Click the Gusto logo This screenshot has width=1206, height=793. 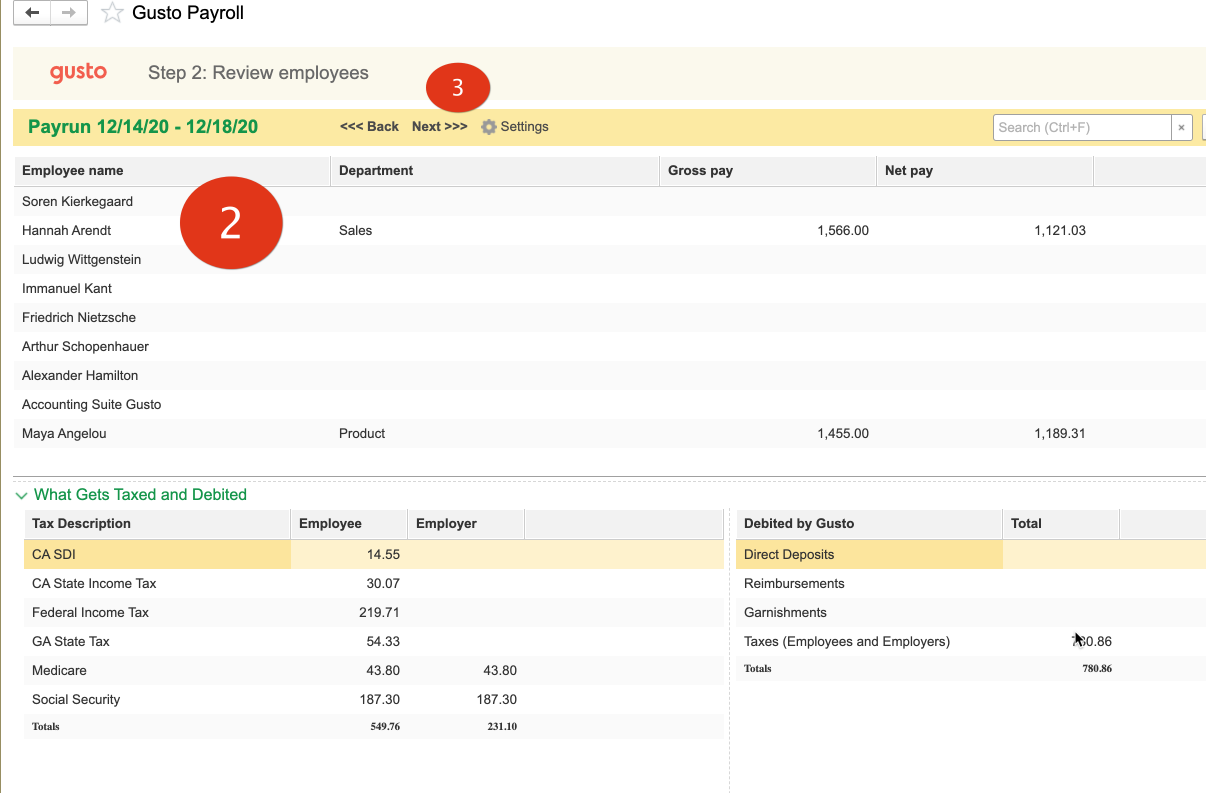coord(78,72)
